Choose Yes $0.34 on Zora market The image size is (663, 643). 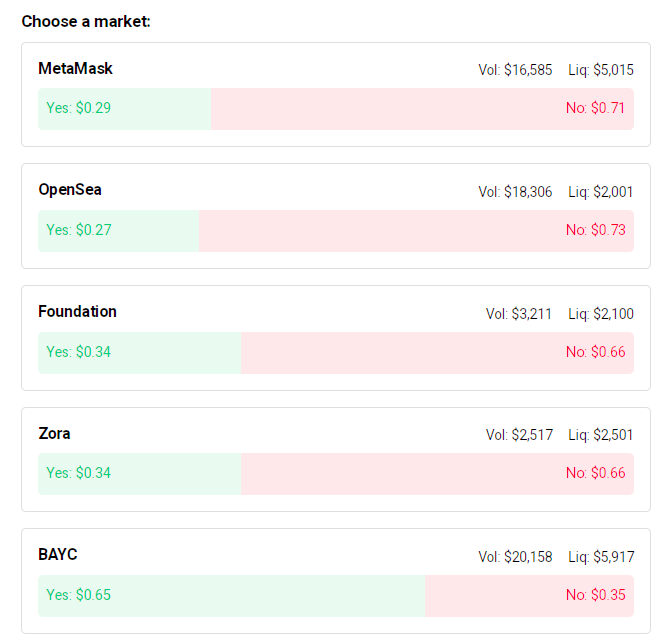[x=139, y=473]
